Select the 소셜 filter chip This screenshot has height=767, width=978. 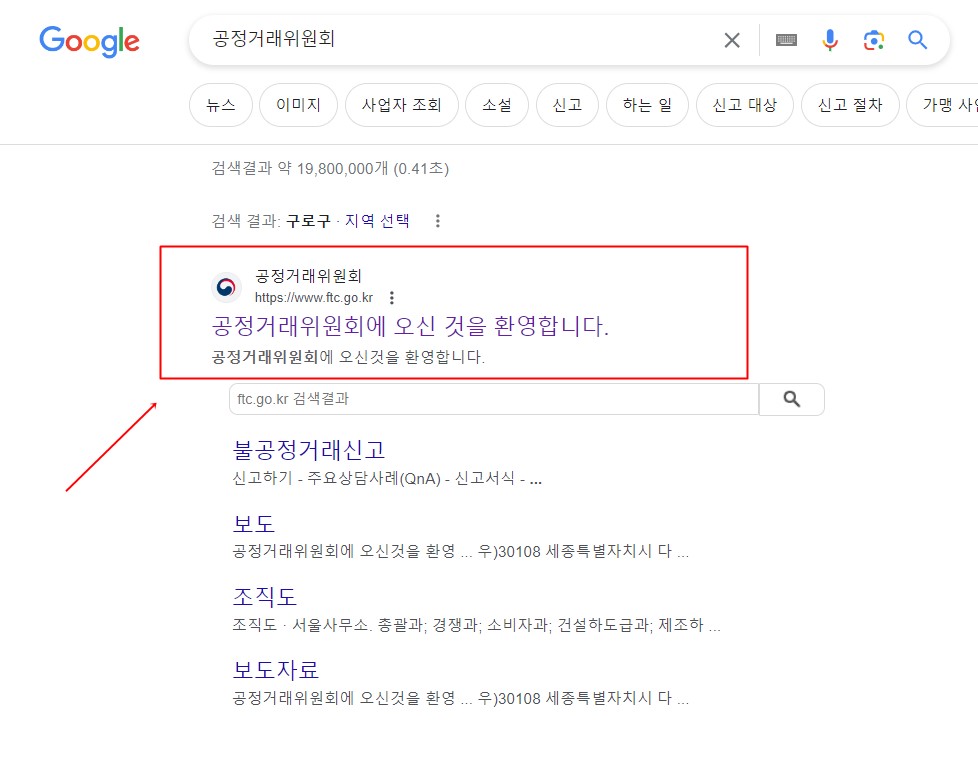[x=497, y=105]
